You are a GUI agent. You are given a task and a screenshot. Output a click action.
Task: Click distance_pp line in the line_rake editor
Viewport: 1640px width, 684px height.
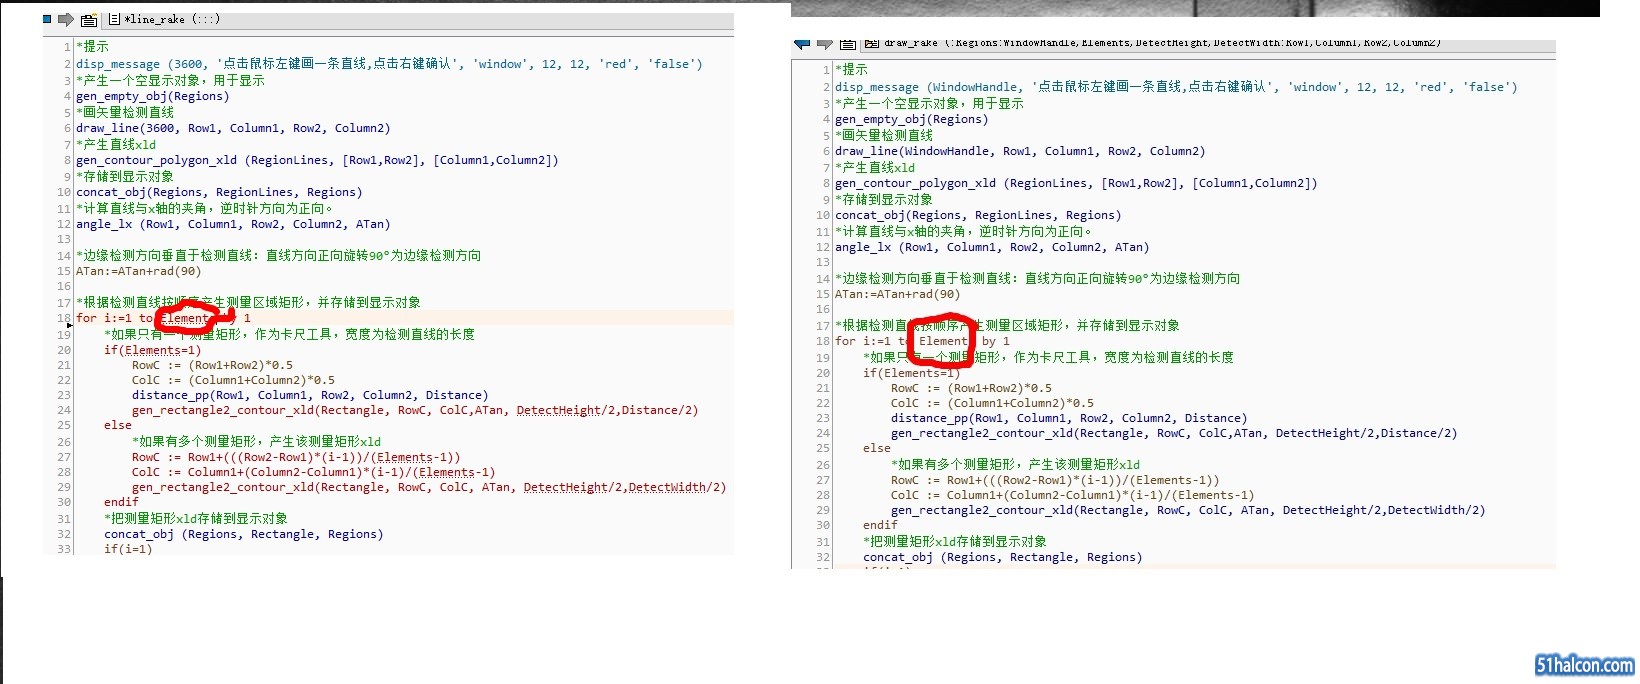[x=310, y=395]
